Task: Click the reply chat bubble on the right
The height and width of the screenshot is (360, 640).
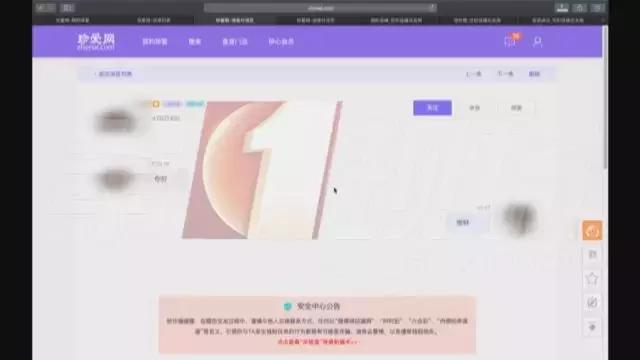Action: pyautogui.click(x=468, y=222)
